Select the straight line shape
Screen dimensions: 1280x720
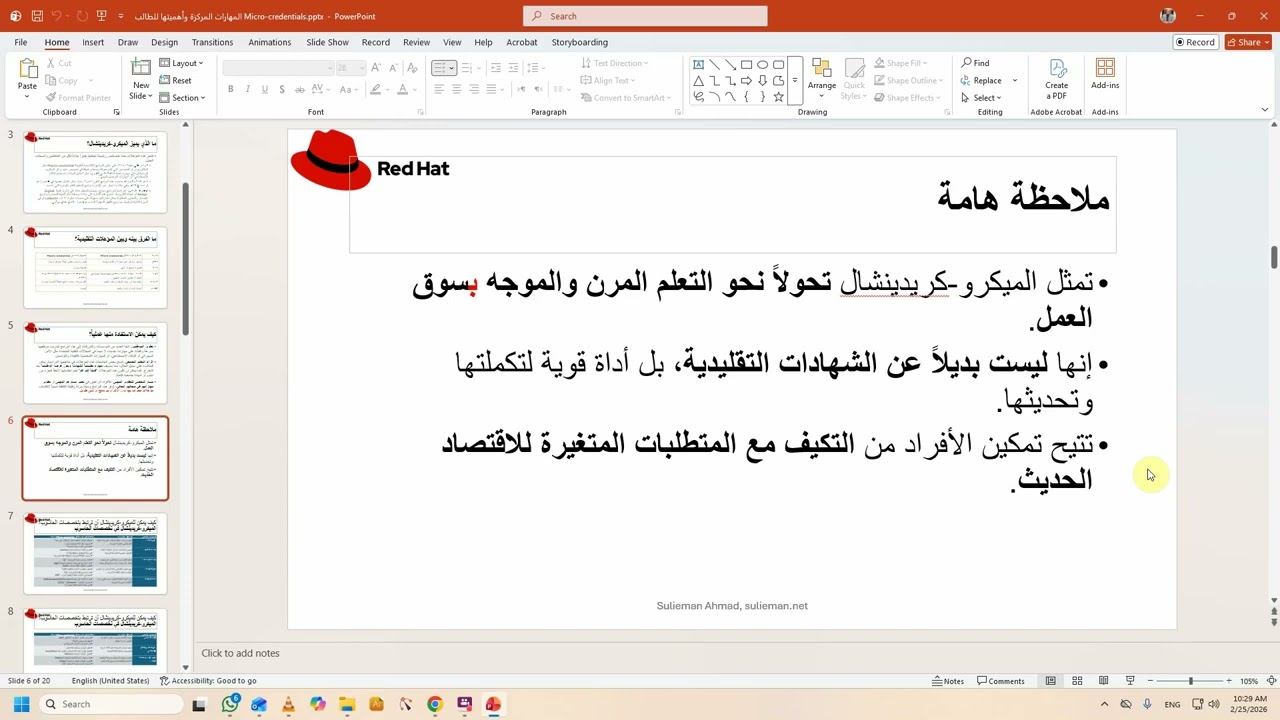point(714,65)
